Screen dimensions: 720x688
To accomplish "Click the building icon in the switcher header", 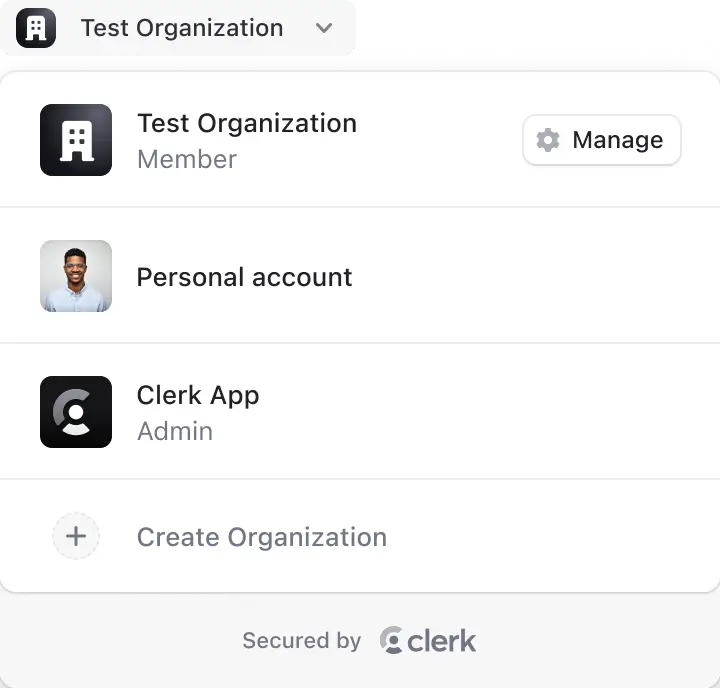I will point(36,27).
